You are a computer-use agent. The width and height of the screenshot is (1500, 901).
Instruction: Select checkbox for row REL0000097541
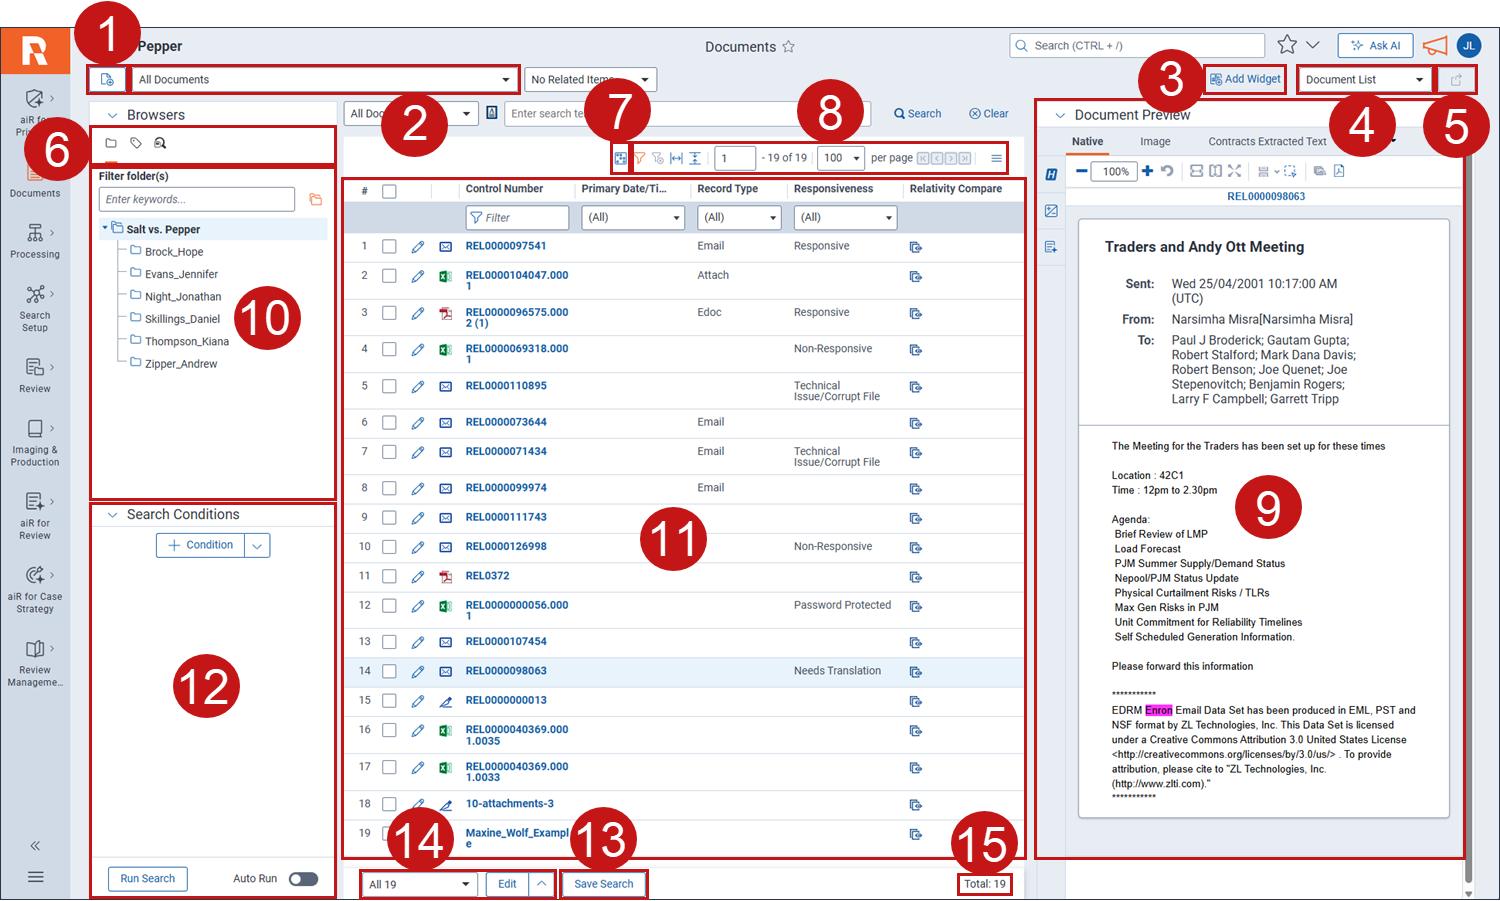pyautogui.click(x=389, y=246)
